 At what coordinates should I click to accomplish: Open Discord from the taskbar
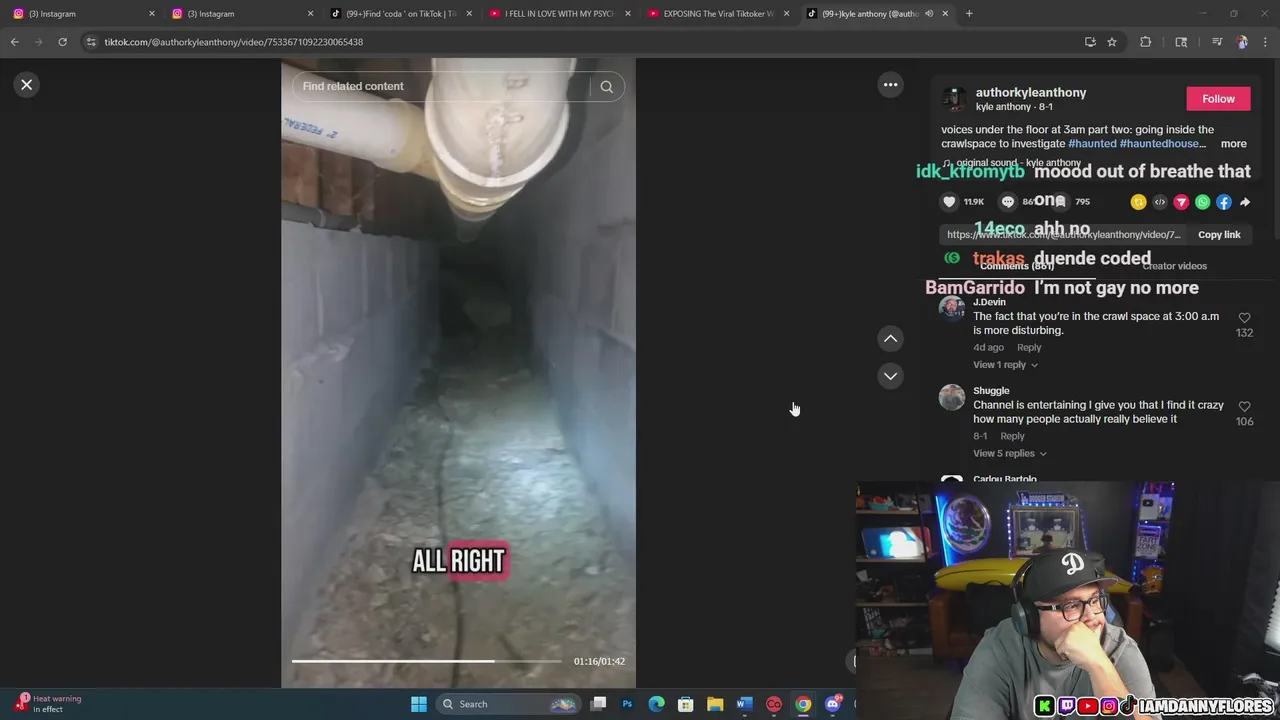point(833,704)
